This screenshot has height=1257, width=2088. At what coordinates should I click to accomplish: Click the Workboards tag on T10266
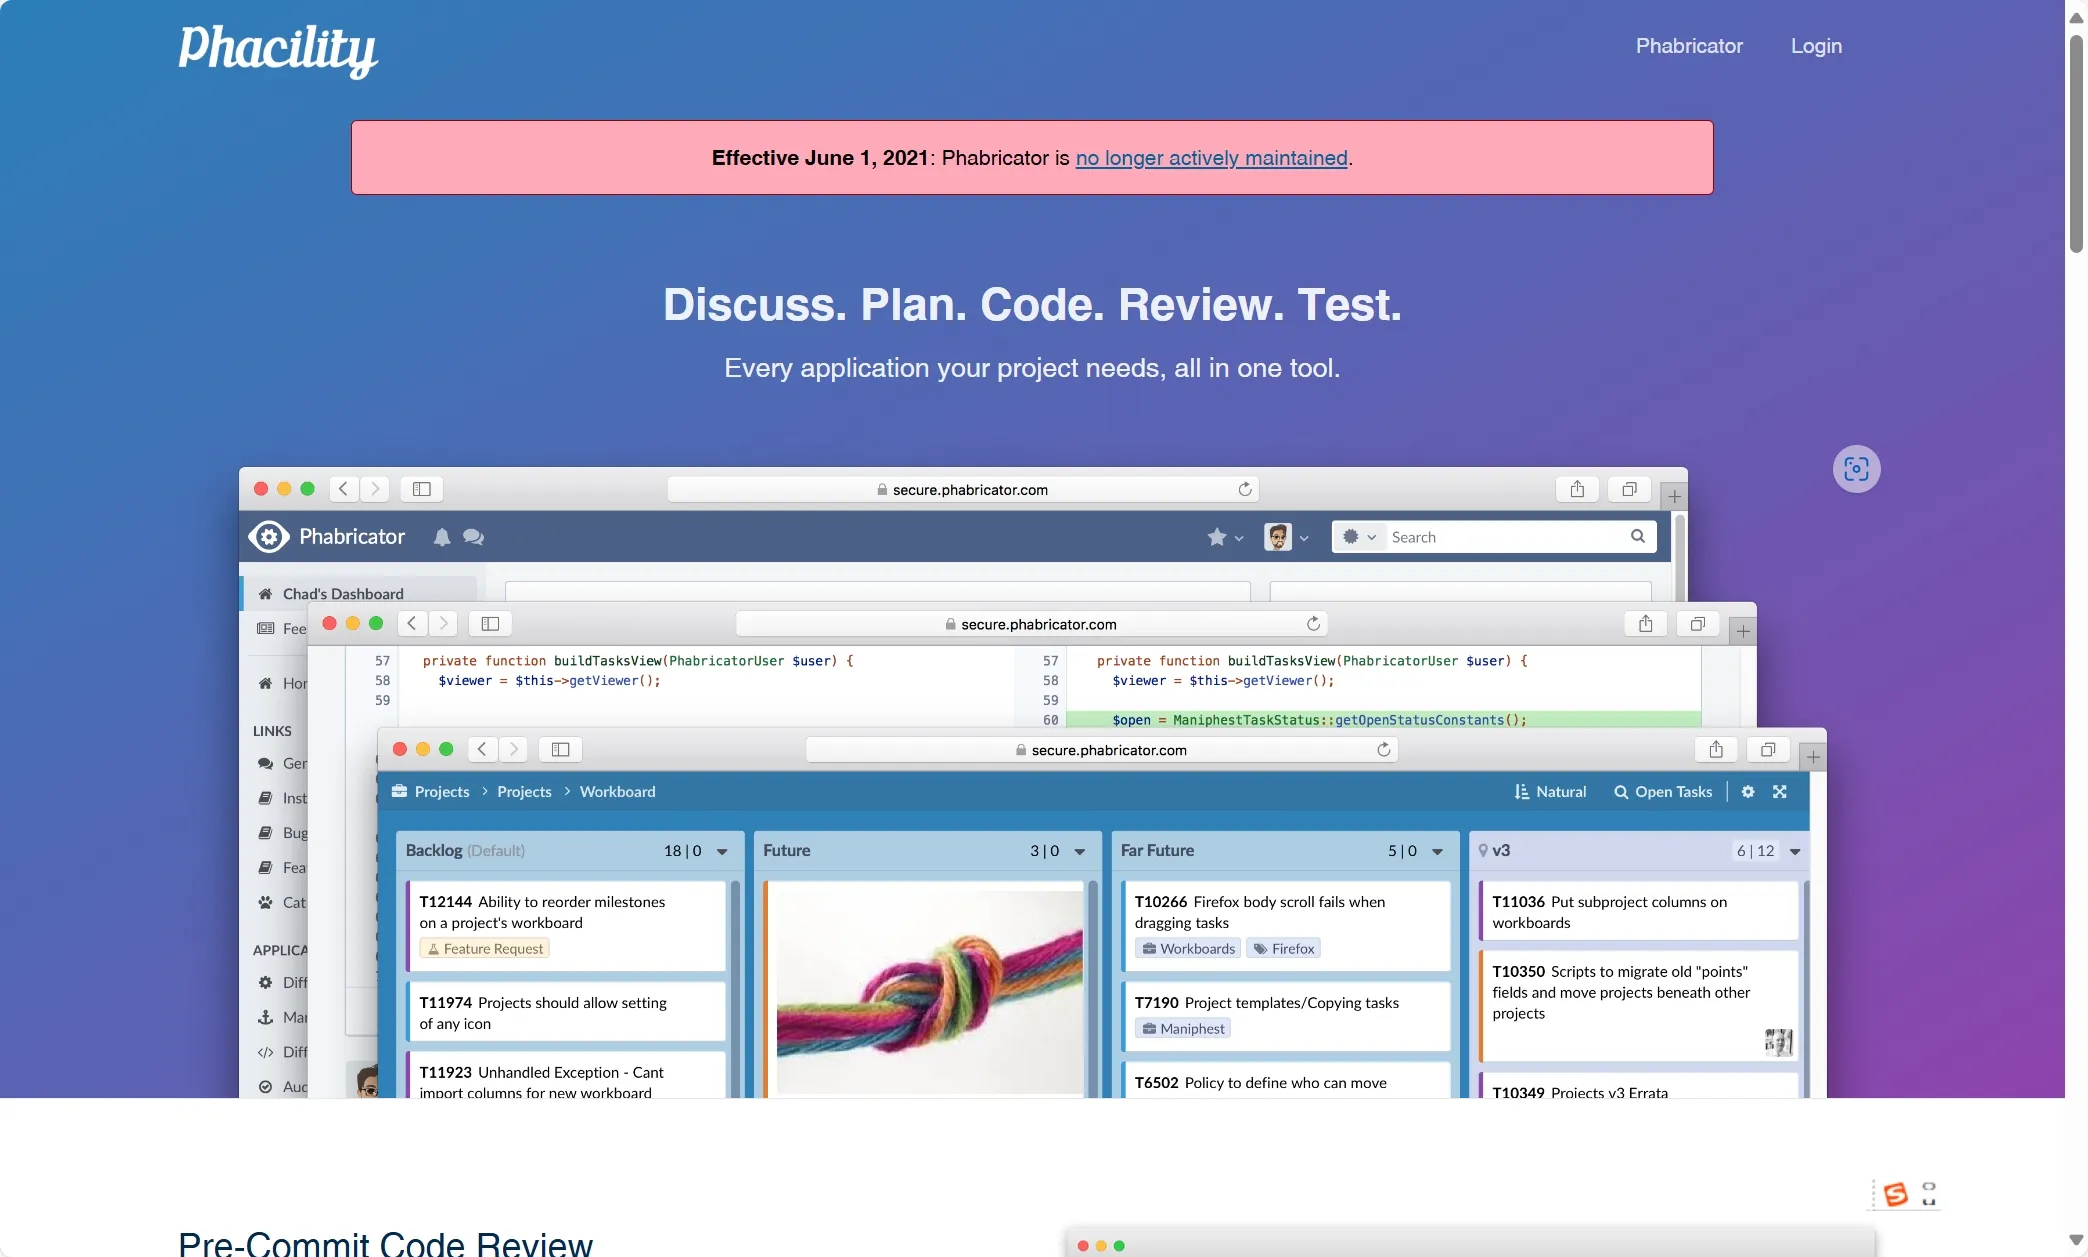coord(1188,949)
